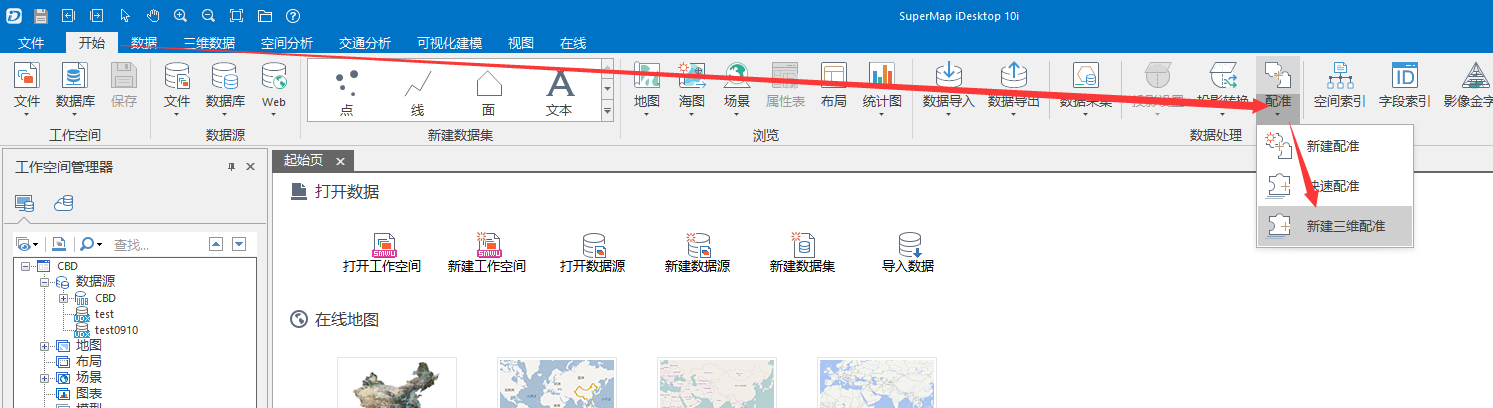Switch to cloud database view icon
The image size is (1493, 408).
coord(64,203)
